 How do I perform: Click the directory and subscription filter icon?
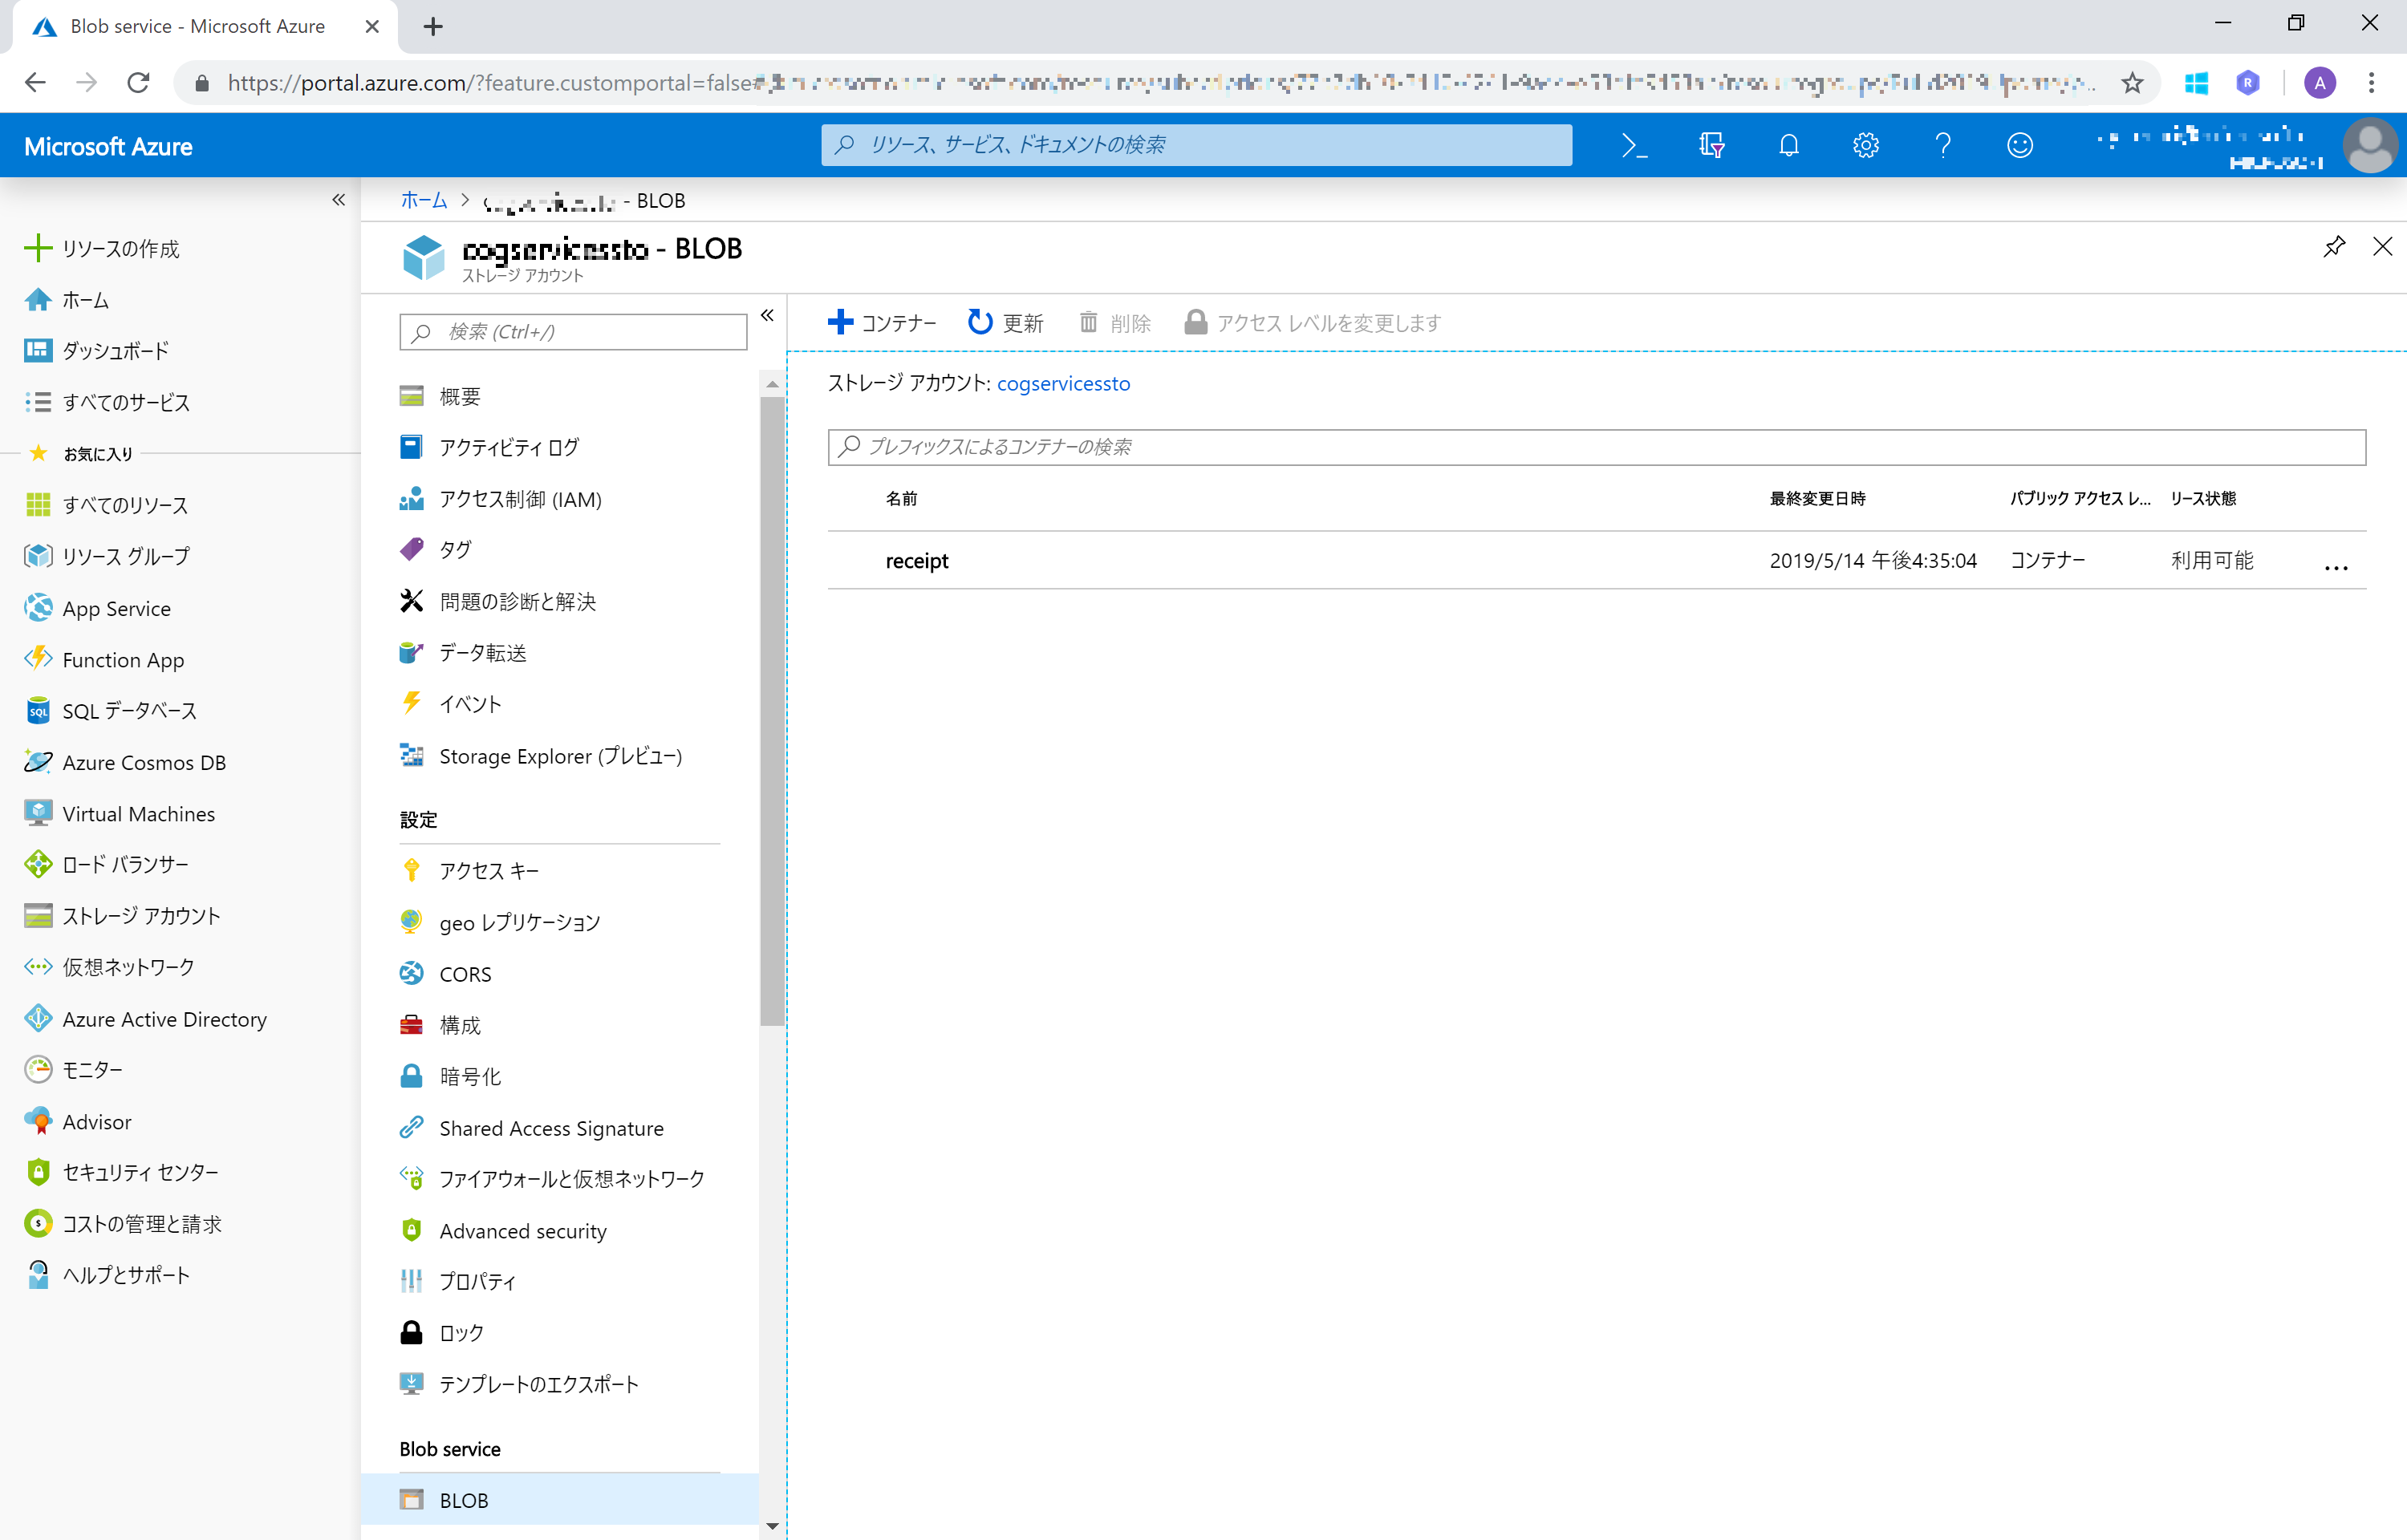point(1711,146)
